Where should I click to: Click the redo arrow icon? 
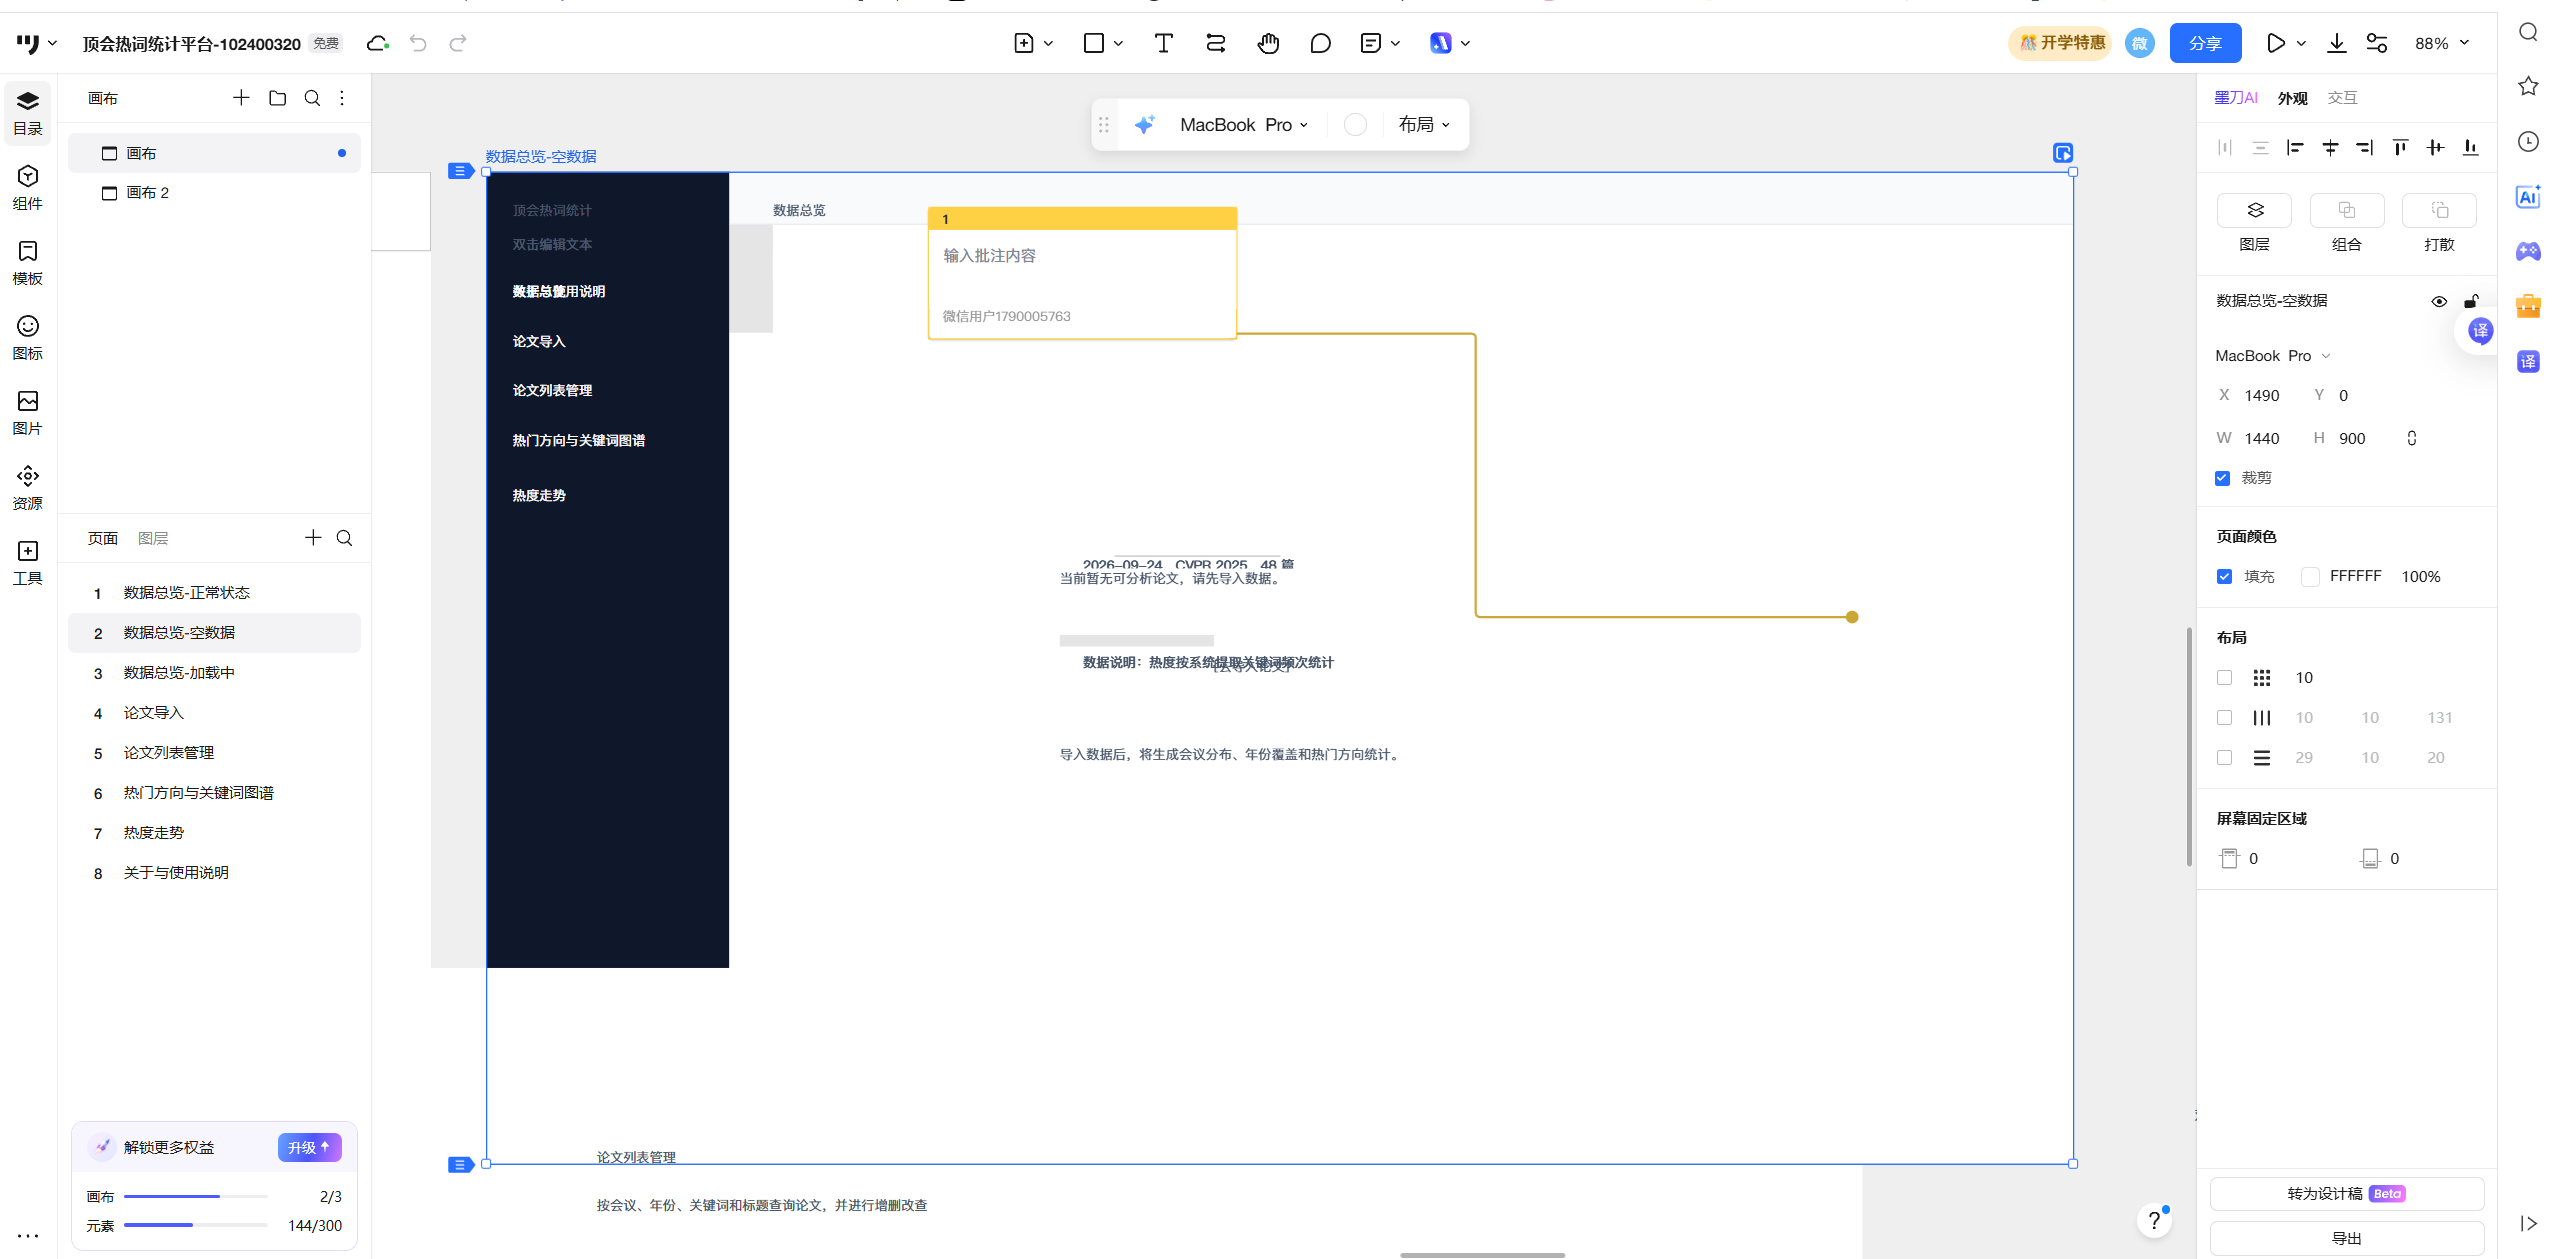[x=458, y=43]
